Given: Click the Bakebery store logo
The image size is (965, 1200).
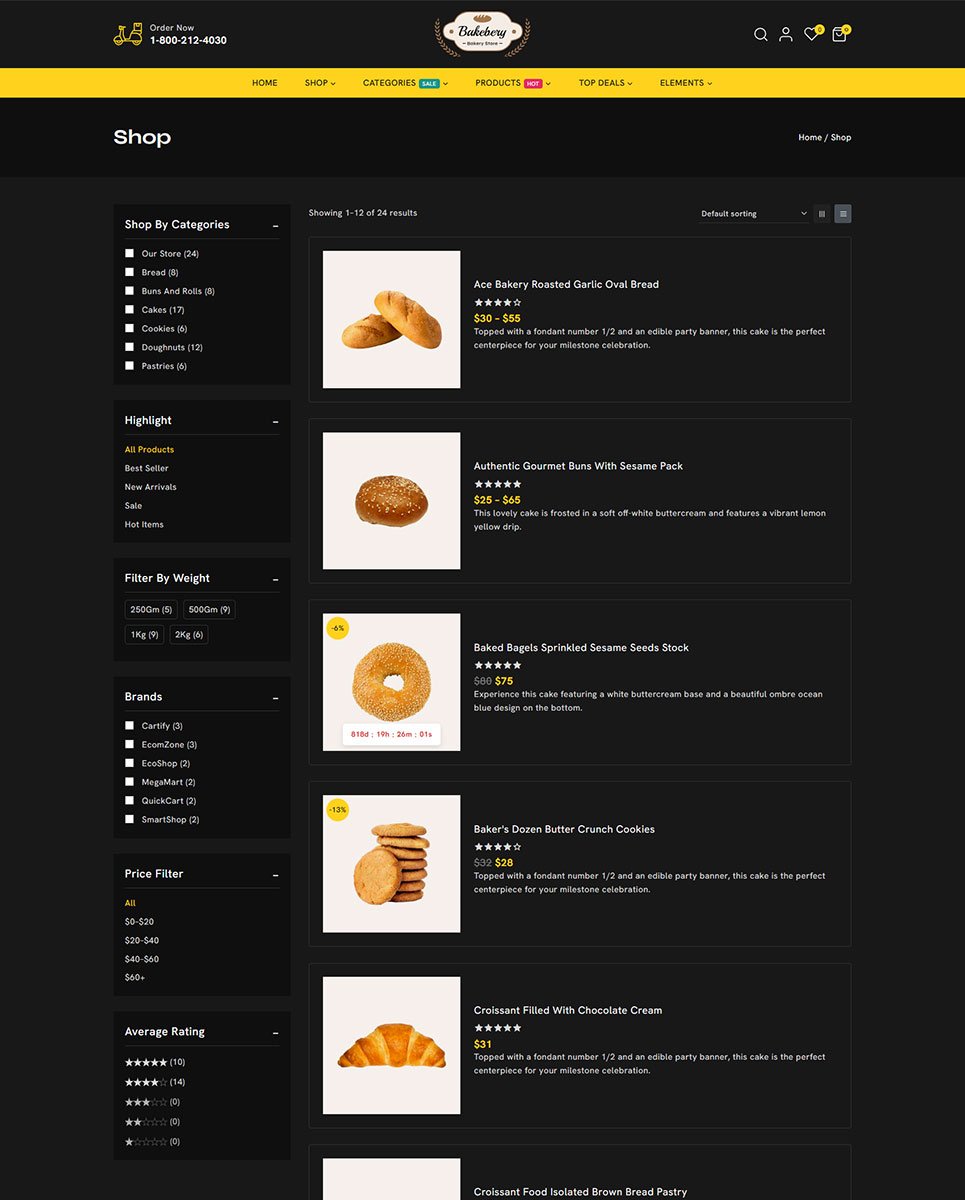Looking at the screenshot, I should click(x=482, y=34).
